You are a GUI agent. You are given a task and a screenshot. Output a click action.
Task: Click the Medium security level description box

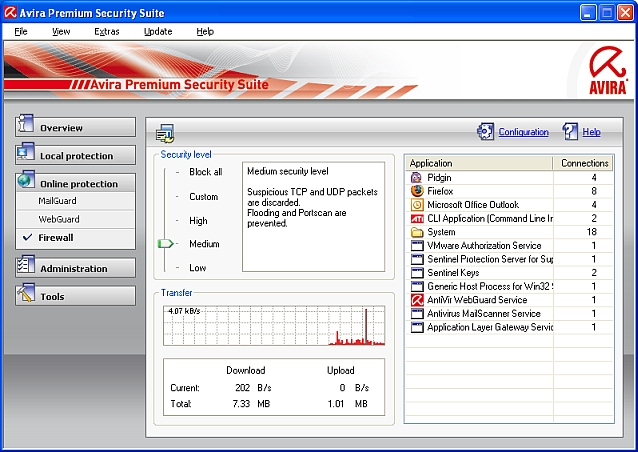pyautogui.click(x=313, y=217)
